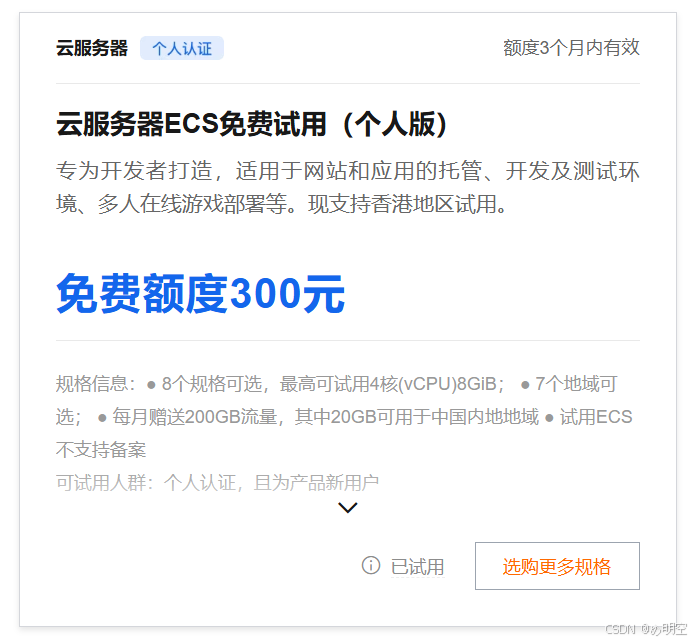Click the 免费额度300元 headline
696x643 pixels.
tap(201, 293)
